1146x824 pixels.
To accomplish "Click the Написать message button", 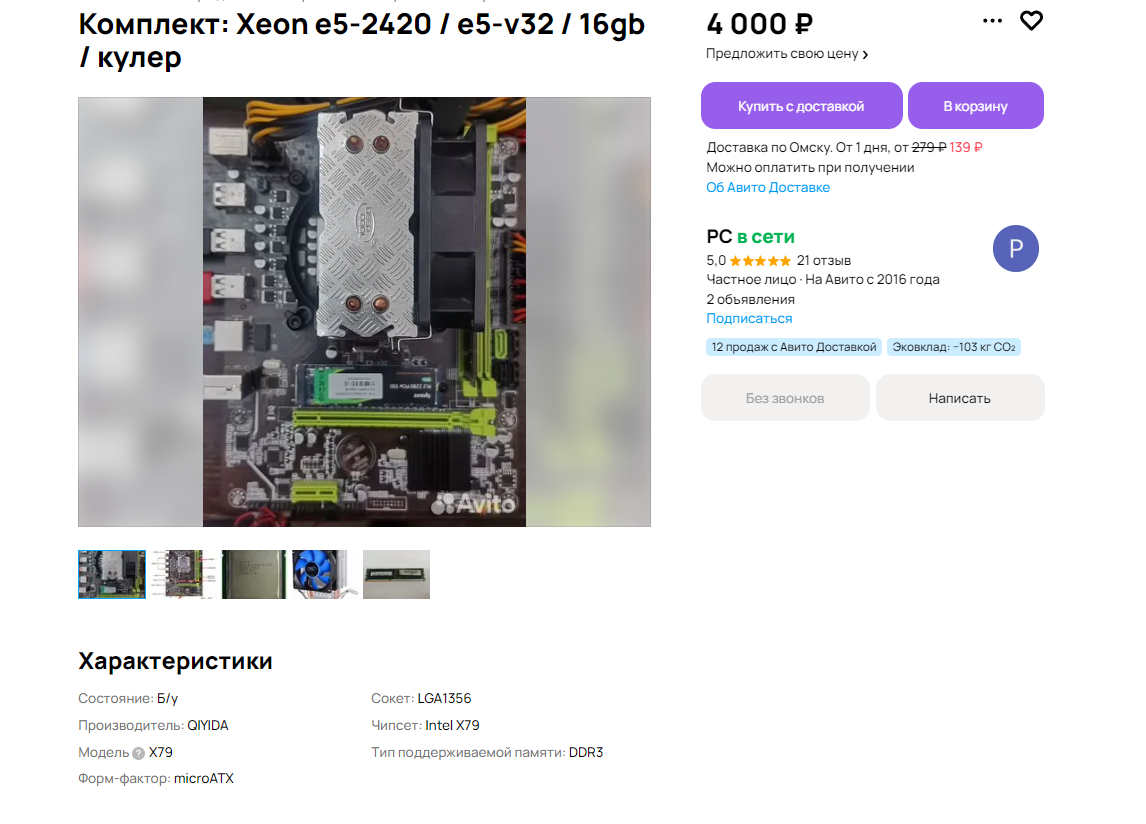I will click(x=960, y=398).
